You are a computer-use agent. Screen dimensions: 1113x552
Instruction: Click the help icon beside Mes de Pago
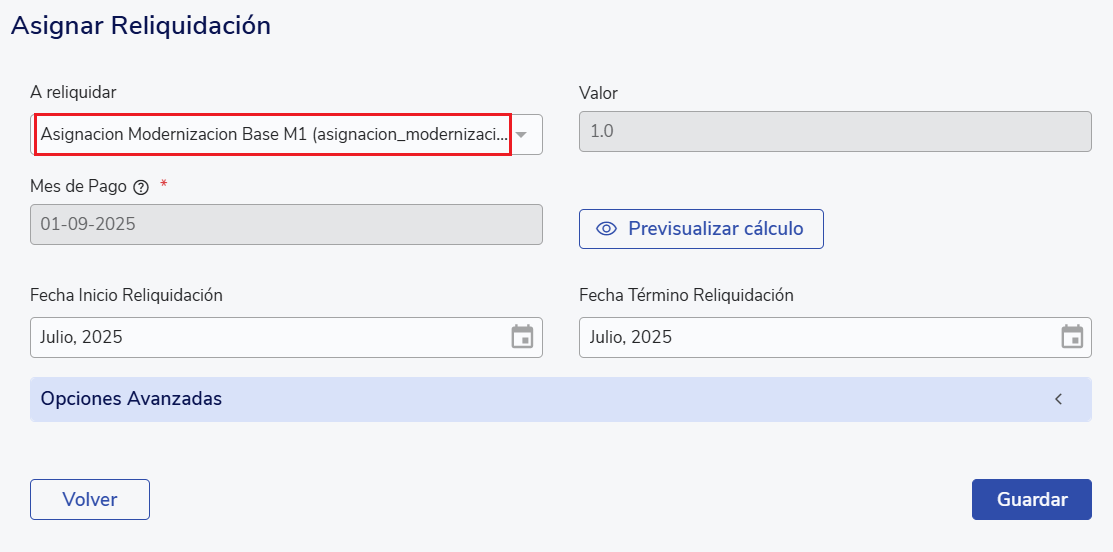tap(141, 186)
